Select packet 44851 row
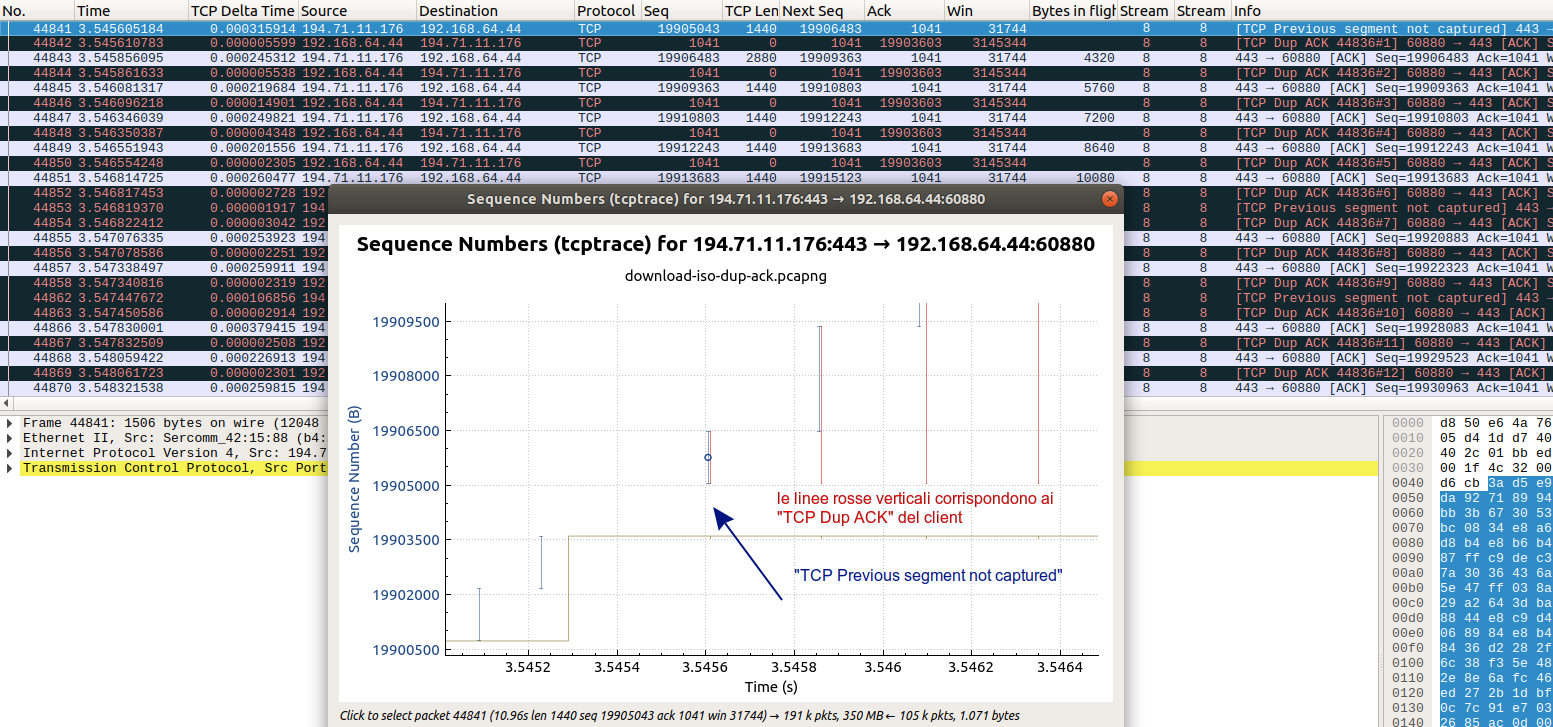 (x=776, y=178)
